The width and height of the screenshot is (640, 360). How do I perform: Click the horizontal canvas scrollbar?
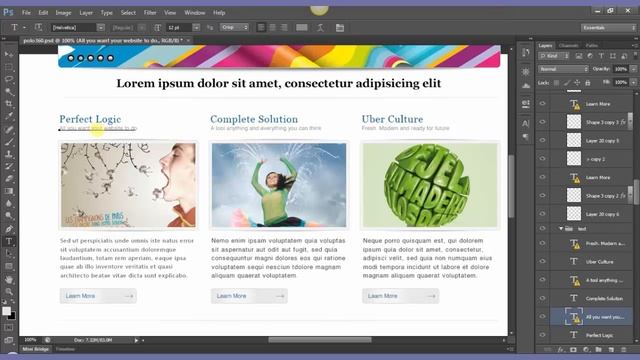pyautogui.click(x=320, y=340)
